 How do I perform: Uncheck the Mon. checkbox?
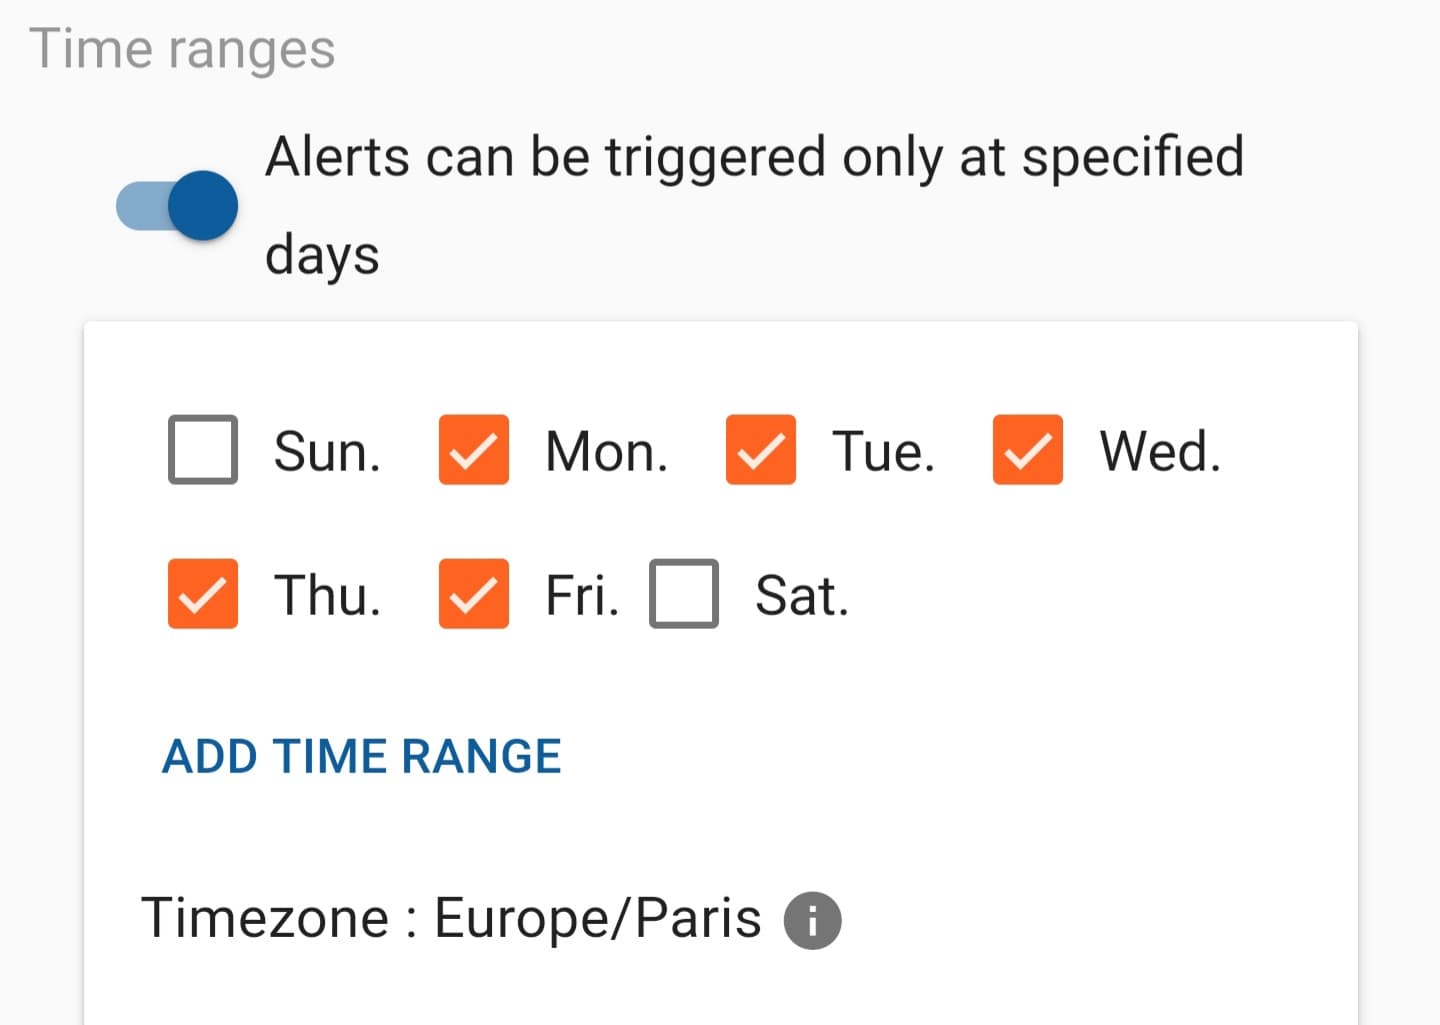474,450
